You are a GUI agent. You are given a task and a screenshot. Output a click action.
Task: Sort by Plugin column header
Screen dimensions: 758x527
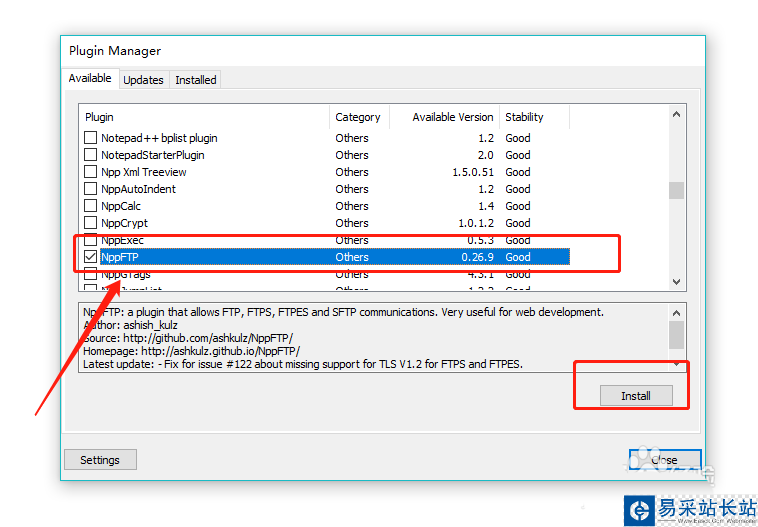click(x=205, y=117)
